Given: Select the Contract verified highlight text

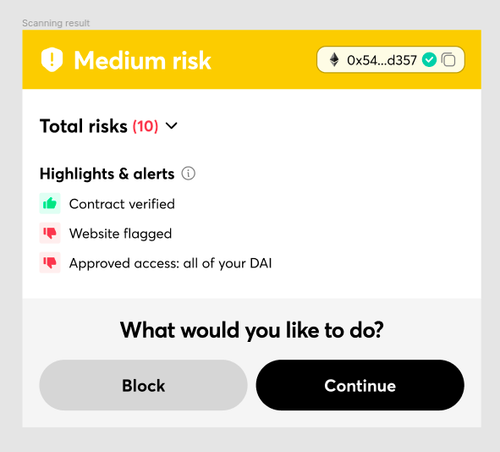Looking at the screenshot, I should (122, 204).
